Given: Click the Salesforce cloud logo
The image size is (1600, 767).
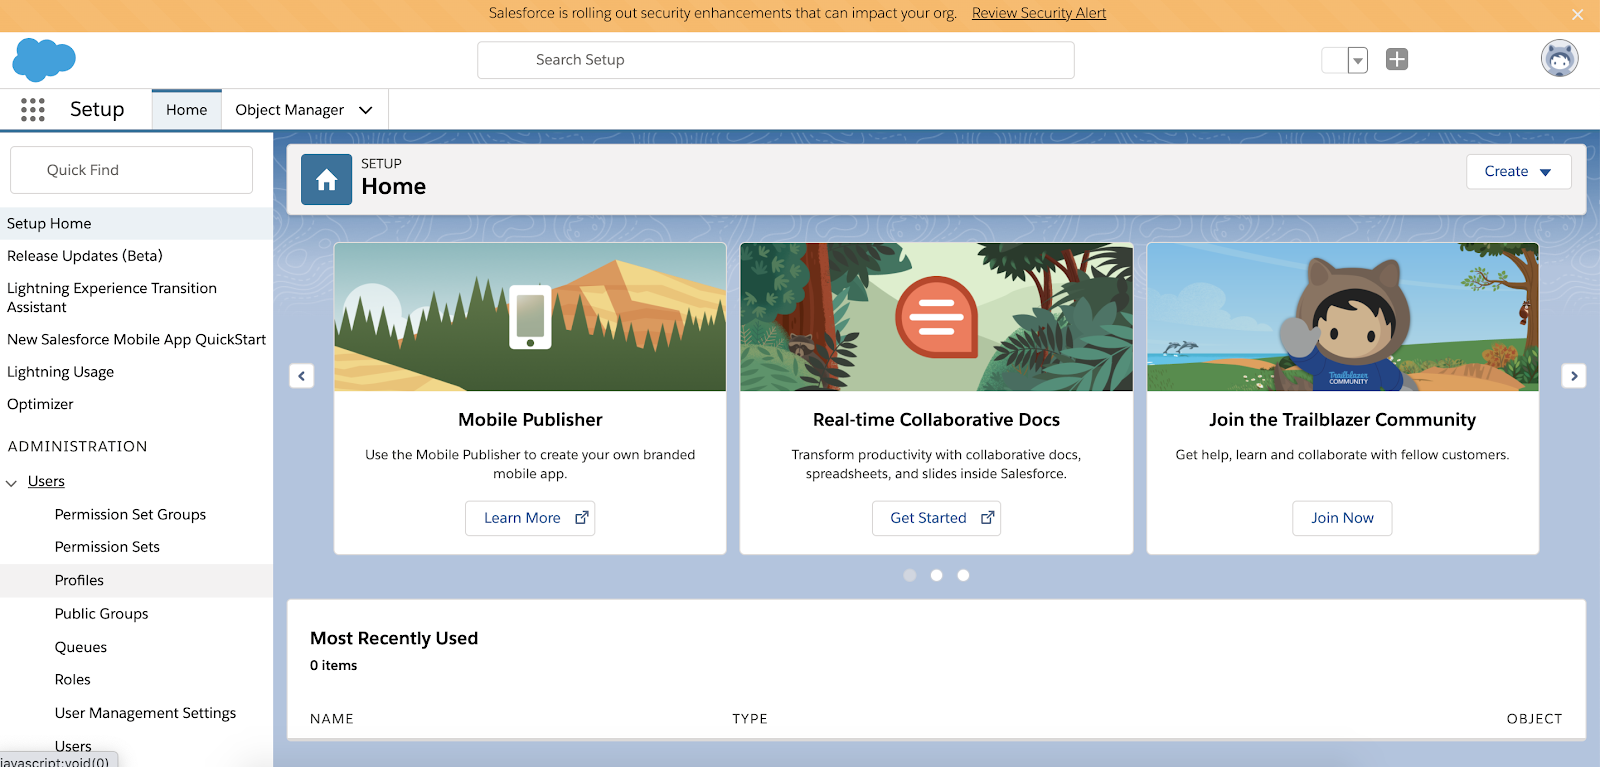Looking at the screenshot, I should [44, 60].
